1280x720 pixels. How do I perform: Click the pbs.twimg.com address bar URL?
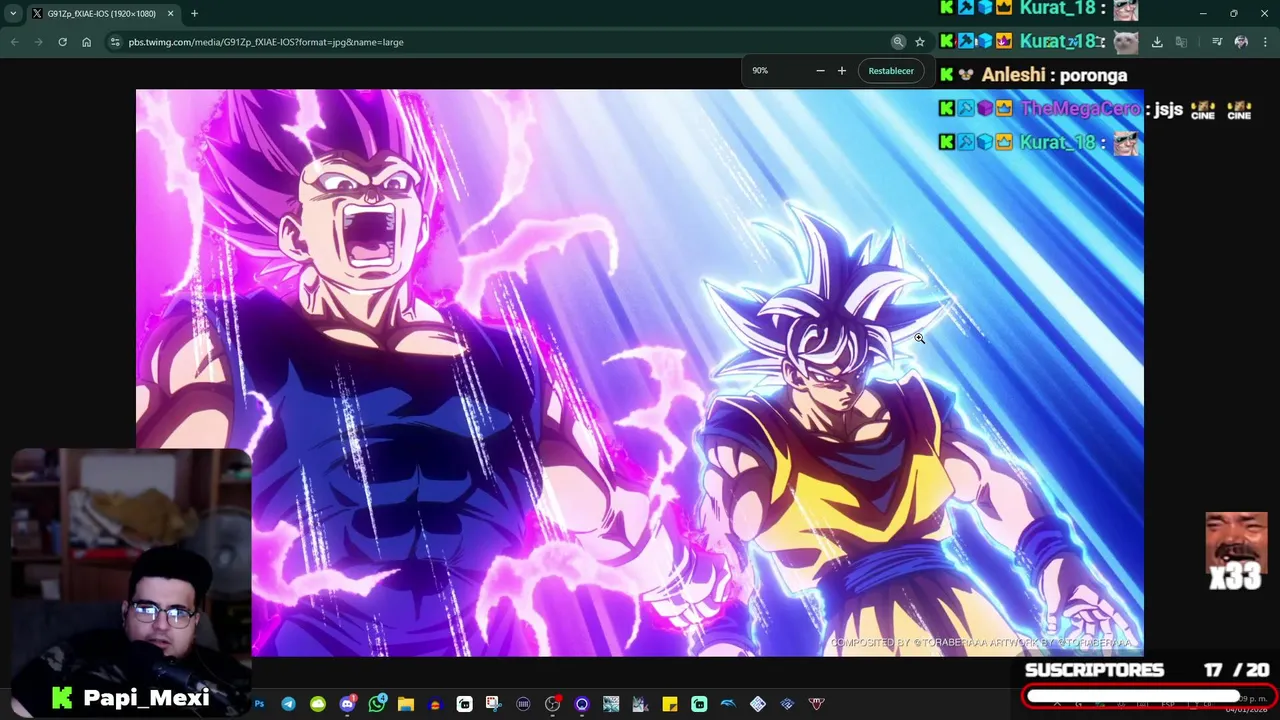pos(266,42)
